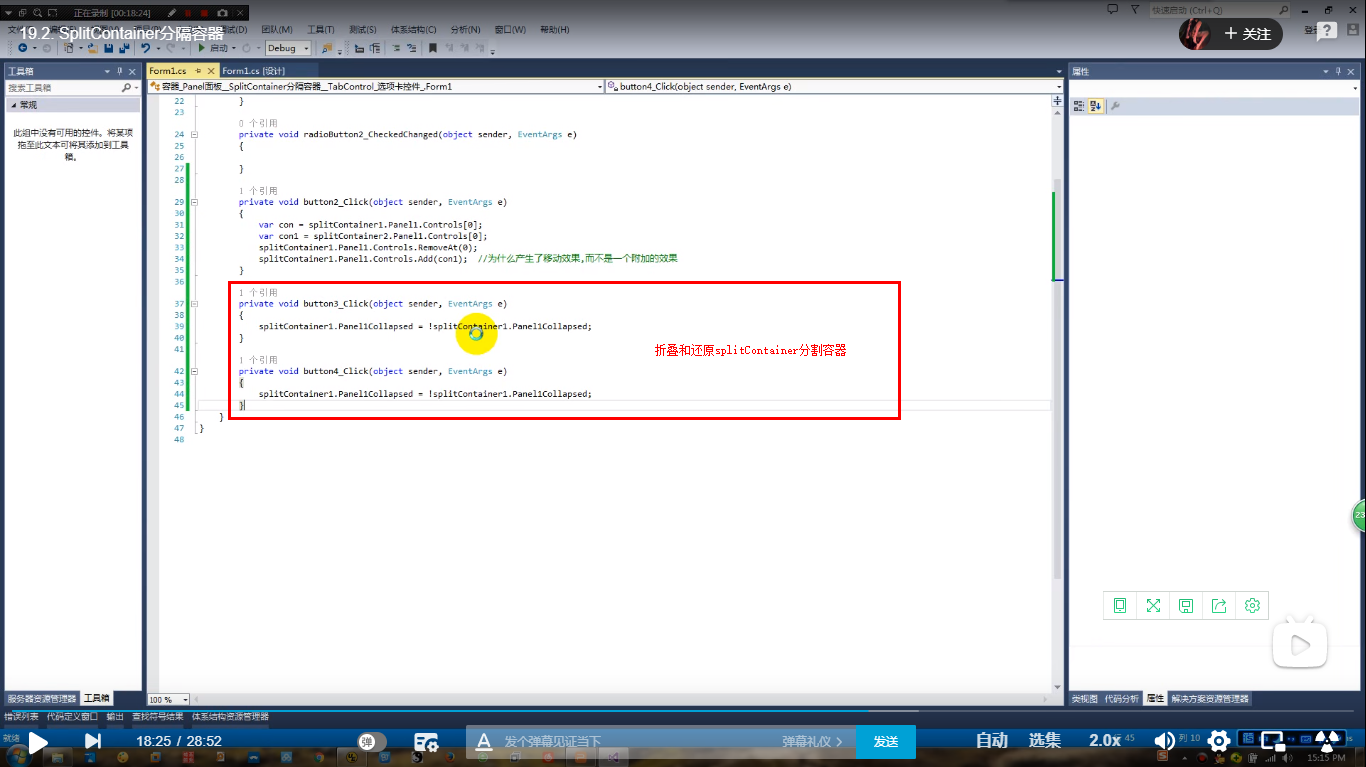Start debugging with the green Run arrow
The image size is (1366, 767).
click(200, 47)
